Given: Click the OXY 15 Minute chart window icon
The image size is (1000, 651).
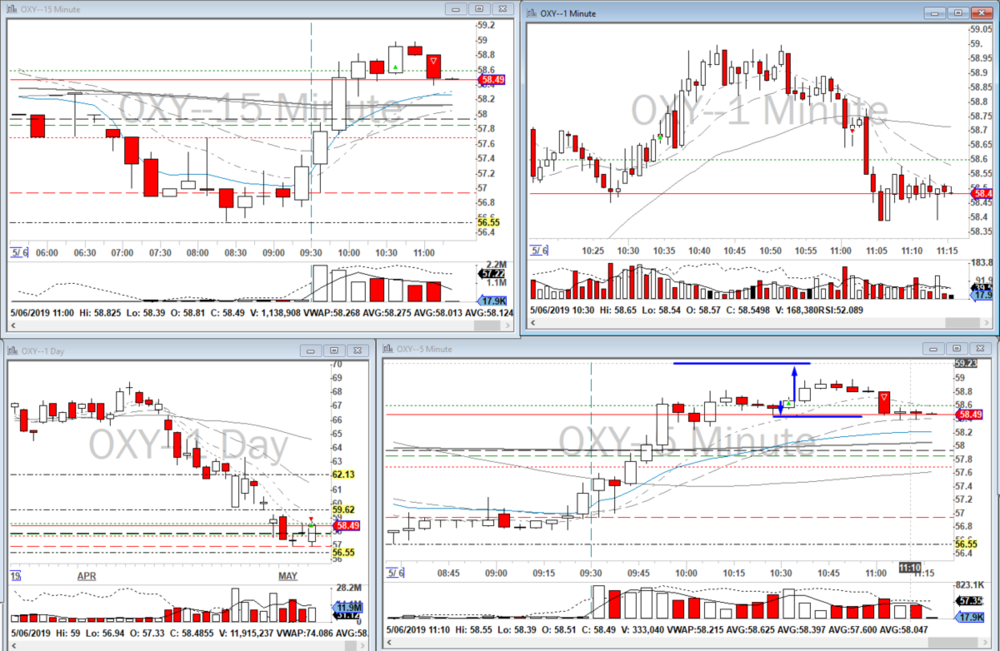Looking at the screenshot, I should [12, 9].
